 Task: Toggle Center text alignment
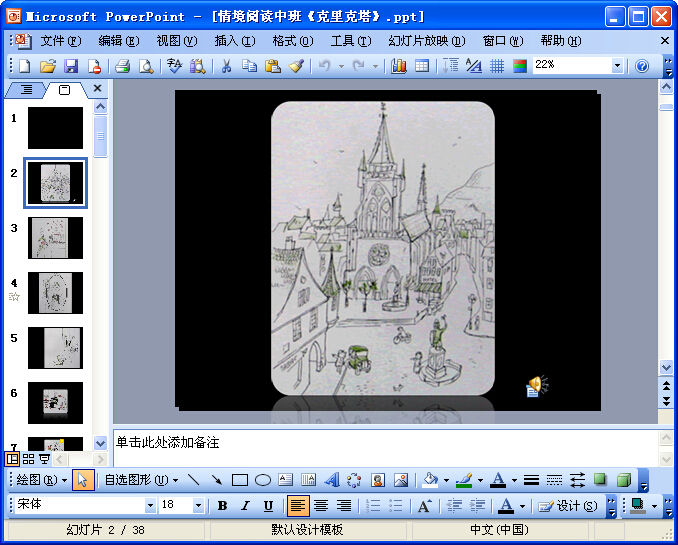(x=321, y=505)
